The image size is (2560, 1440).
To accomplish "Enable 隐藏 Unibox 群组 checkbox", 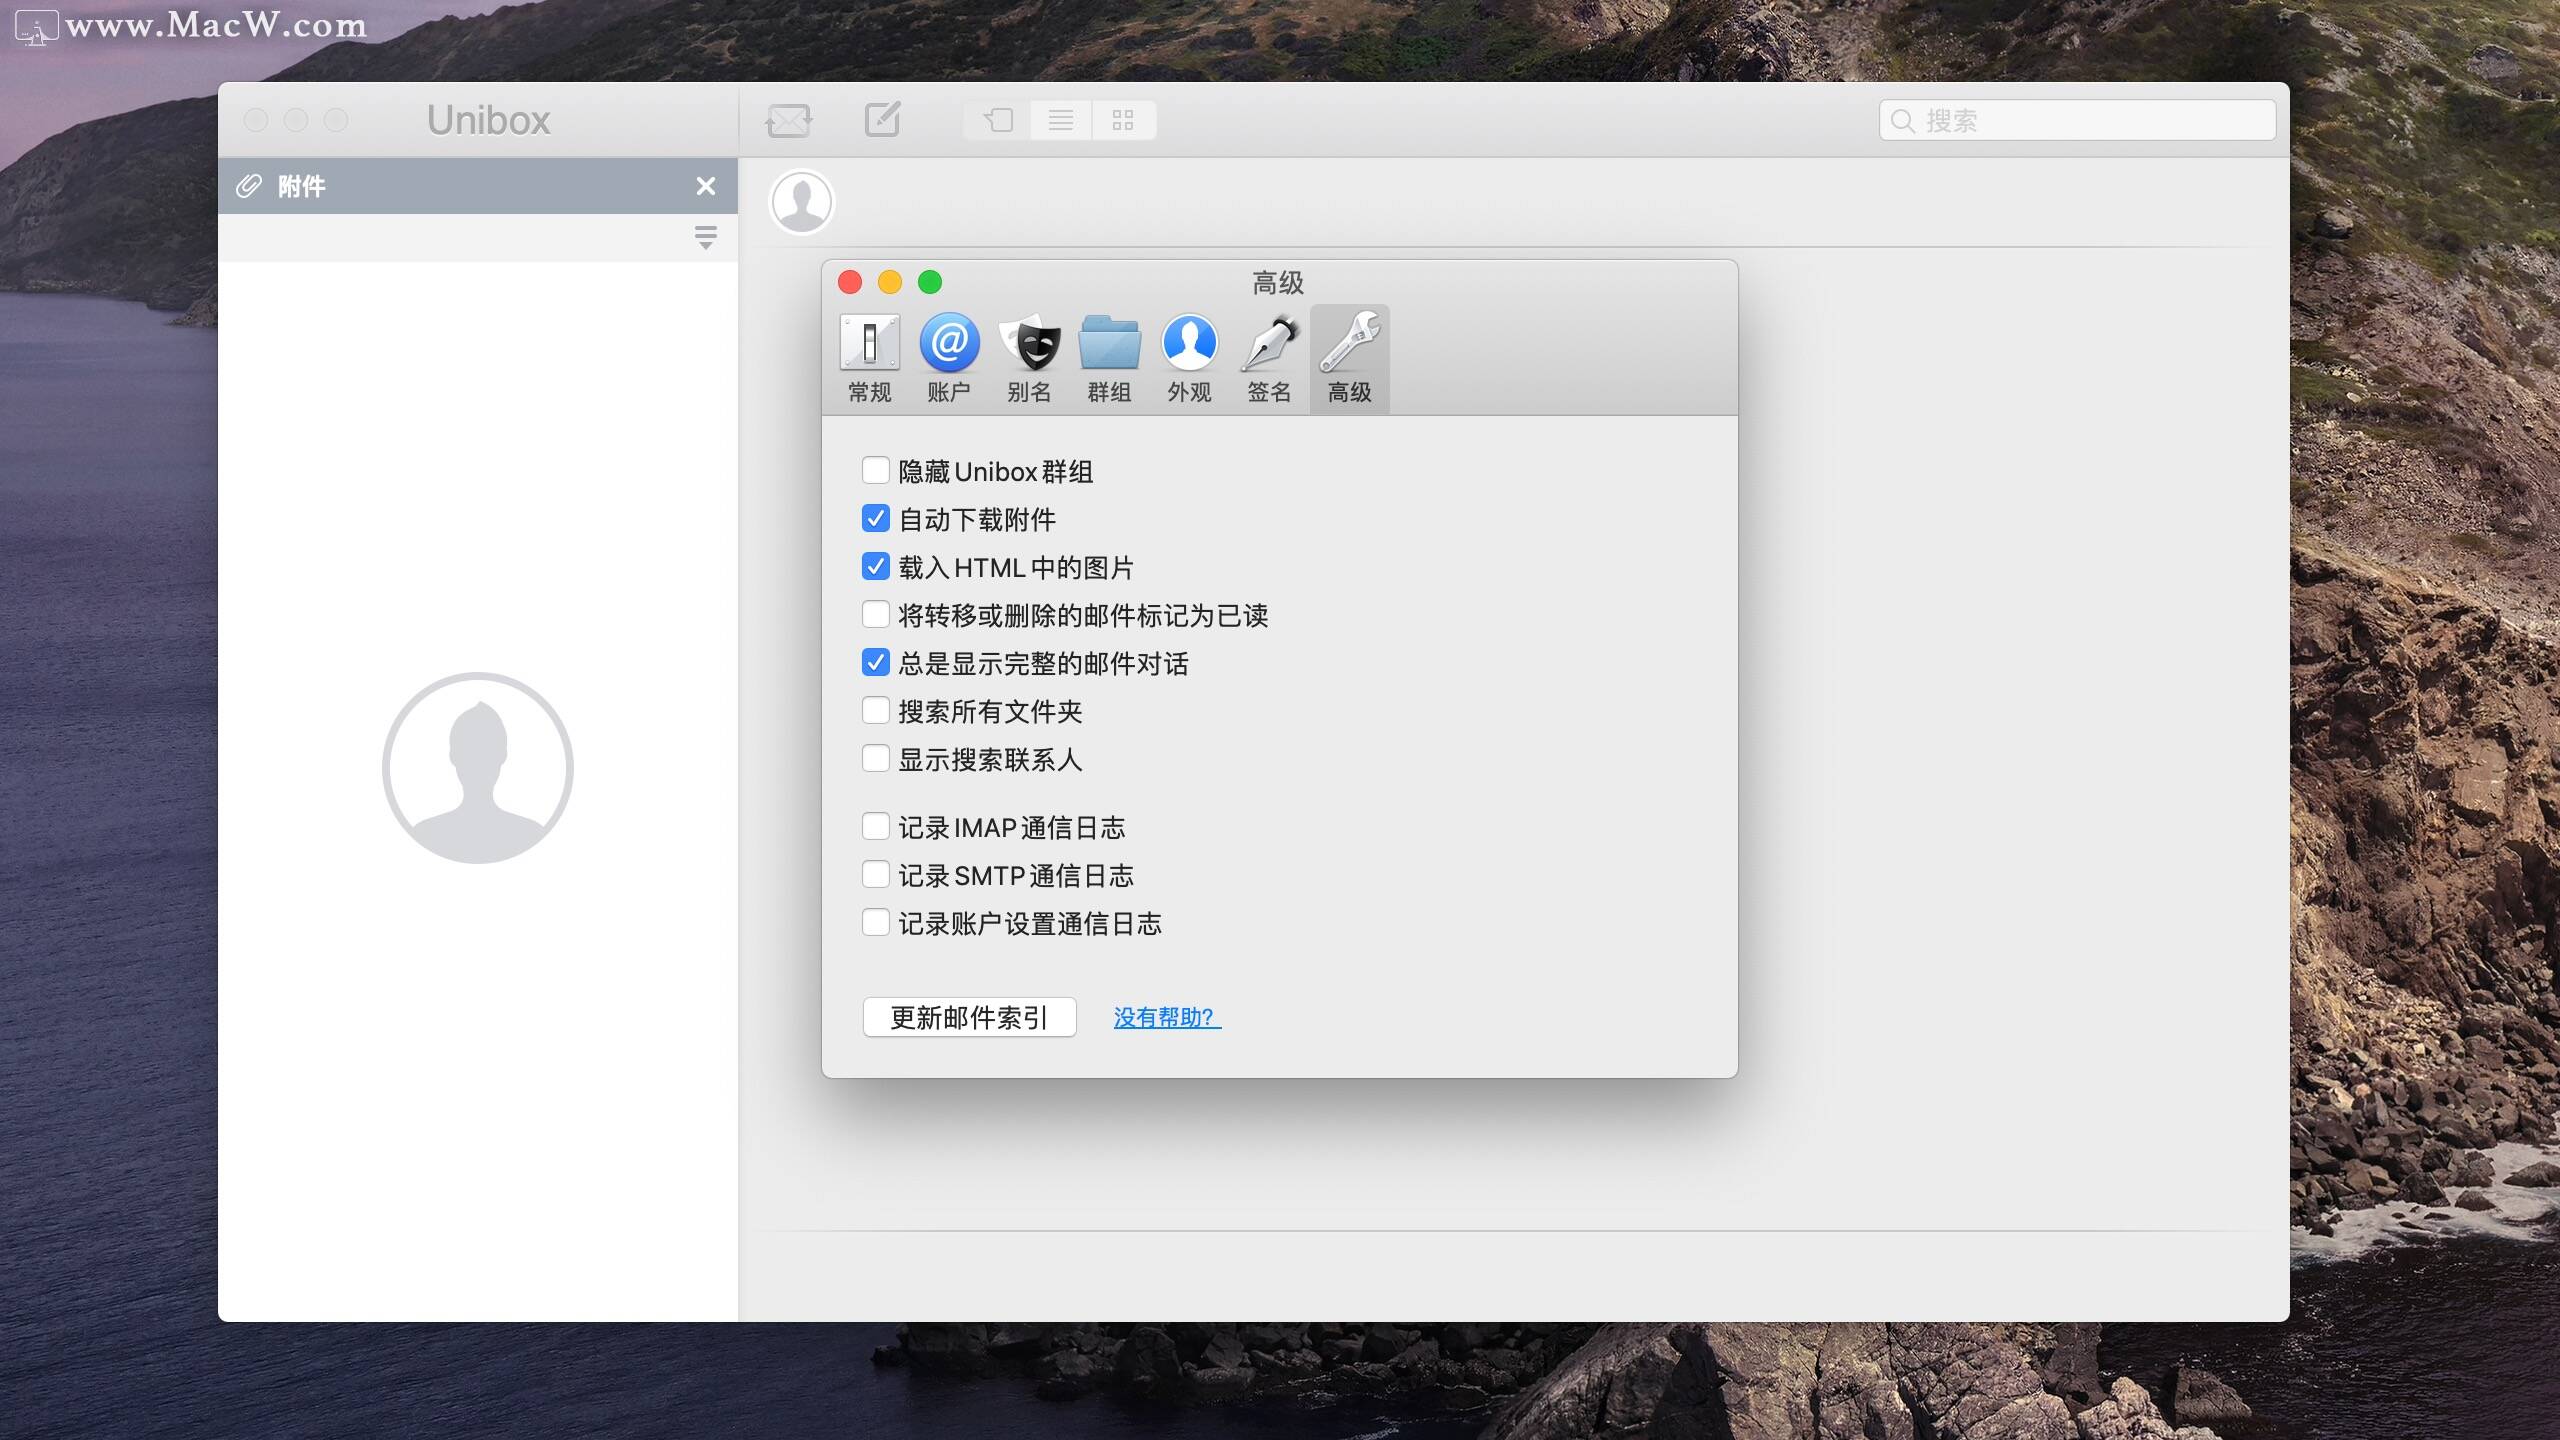I will click(875, 470).
